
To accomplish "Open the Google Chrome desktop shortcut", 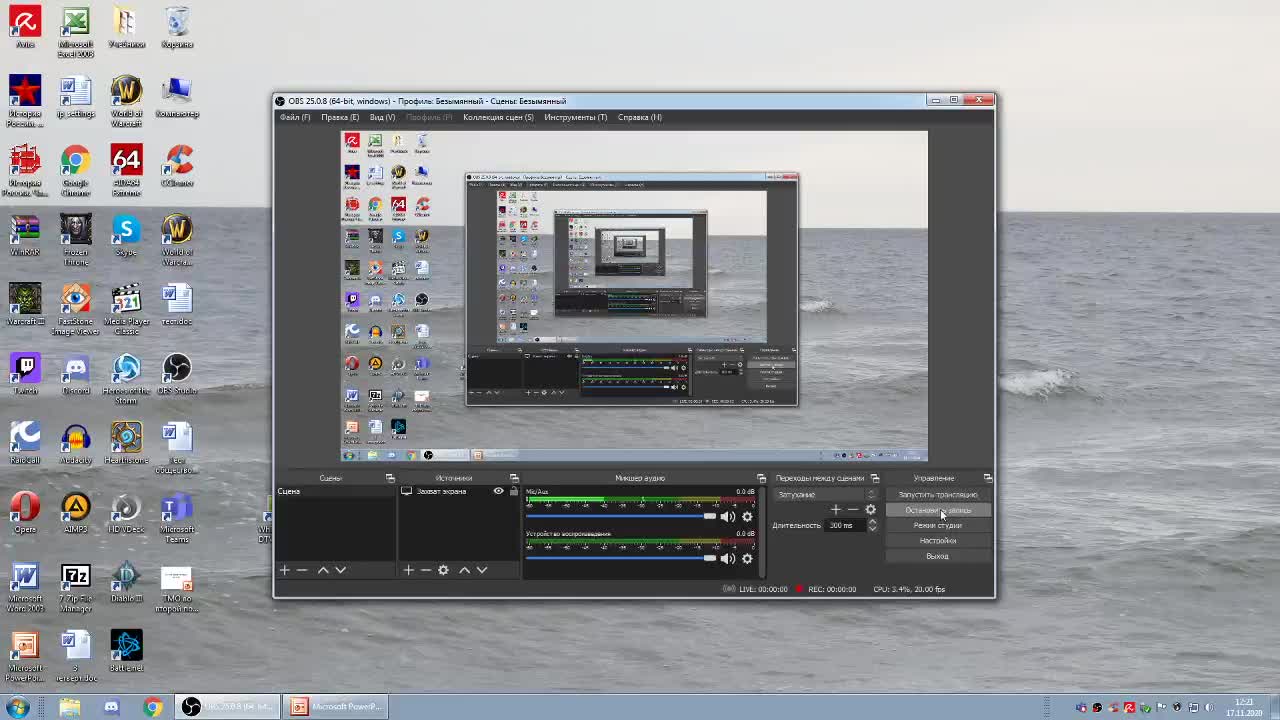I will pyautogui.click(x=75, y=172).
